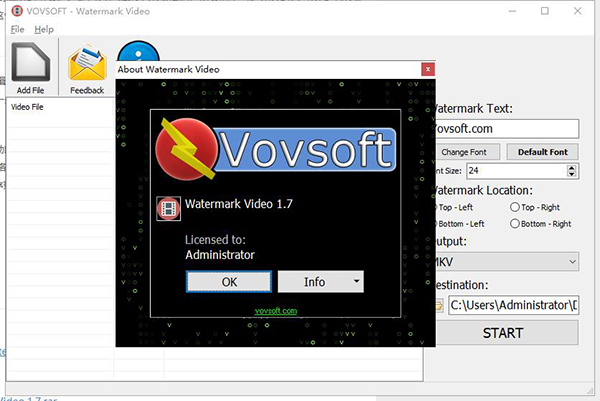This screenshot has height=401, width=600.
Task: Click the destination browse folder icon
Action: coord(439,306)
